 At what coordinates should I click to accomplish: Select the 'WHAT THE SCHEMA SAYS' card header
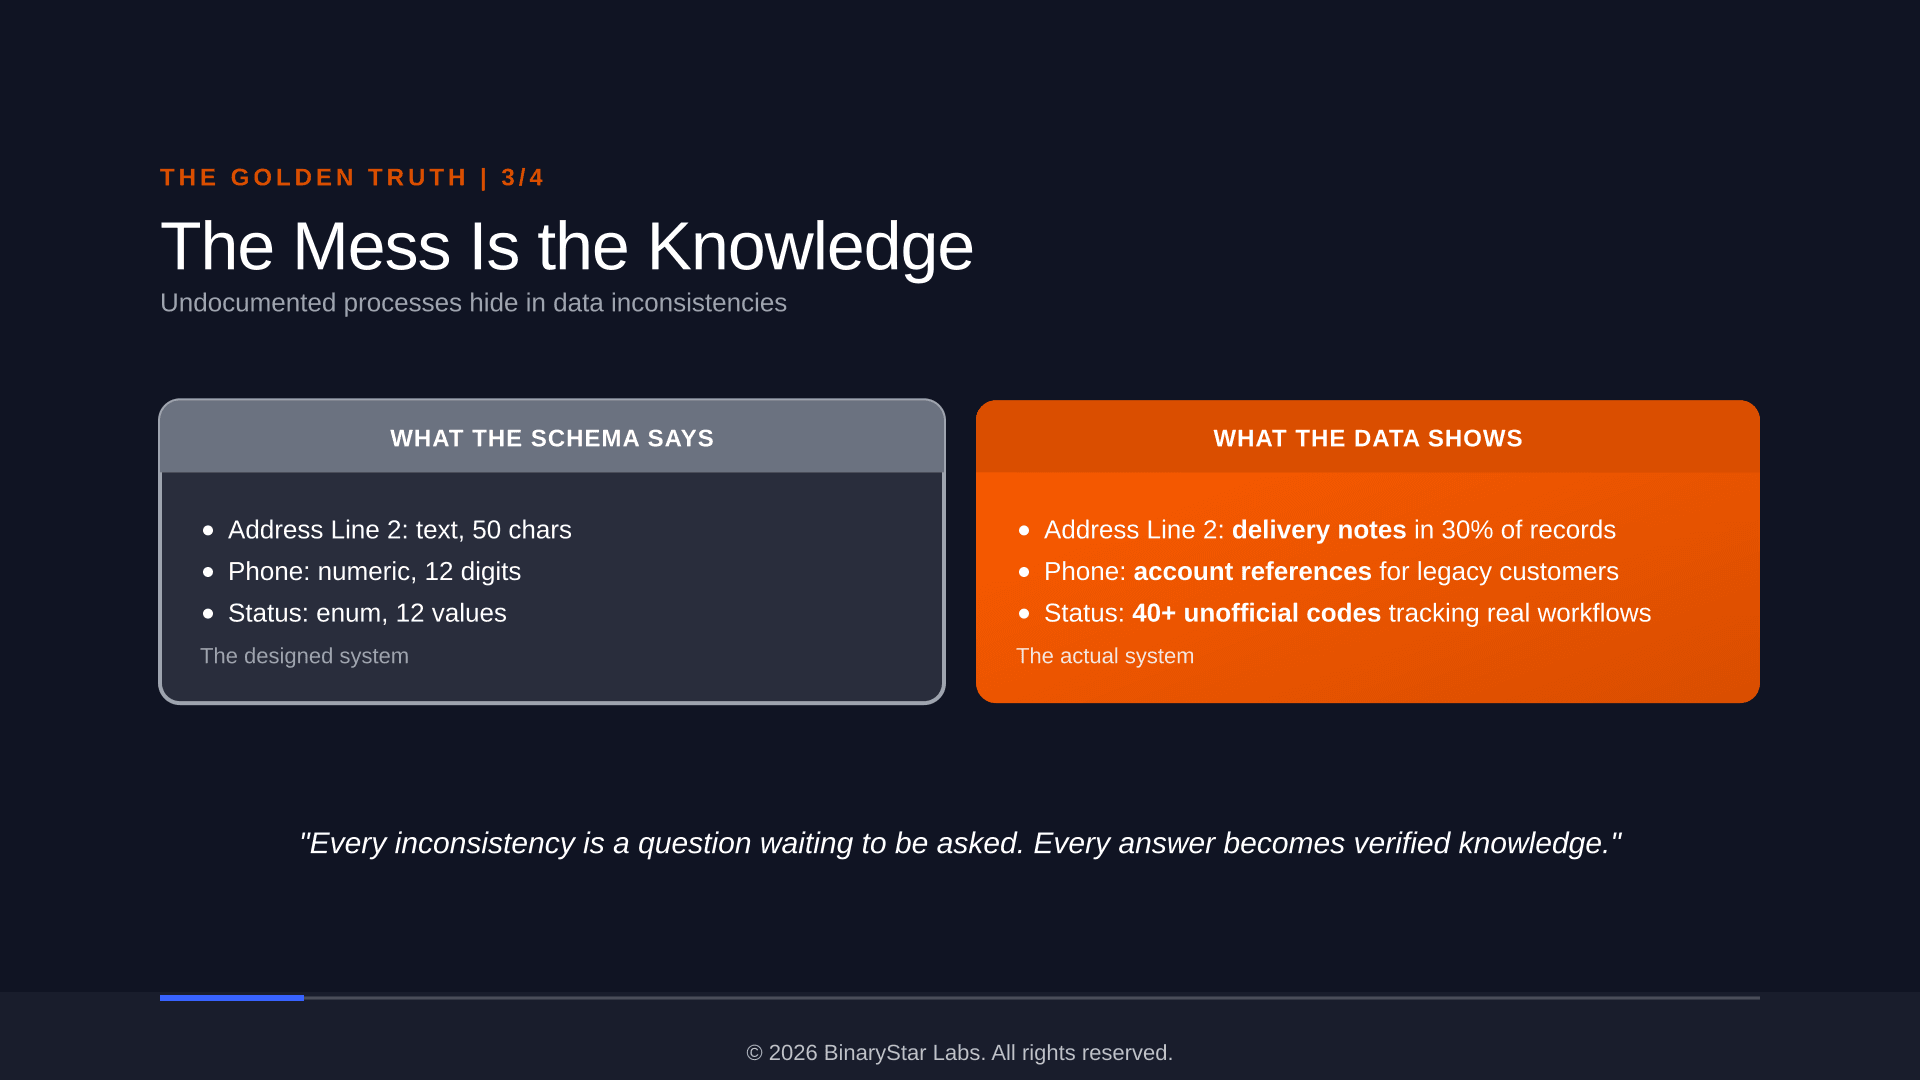click(552, 437)
